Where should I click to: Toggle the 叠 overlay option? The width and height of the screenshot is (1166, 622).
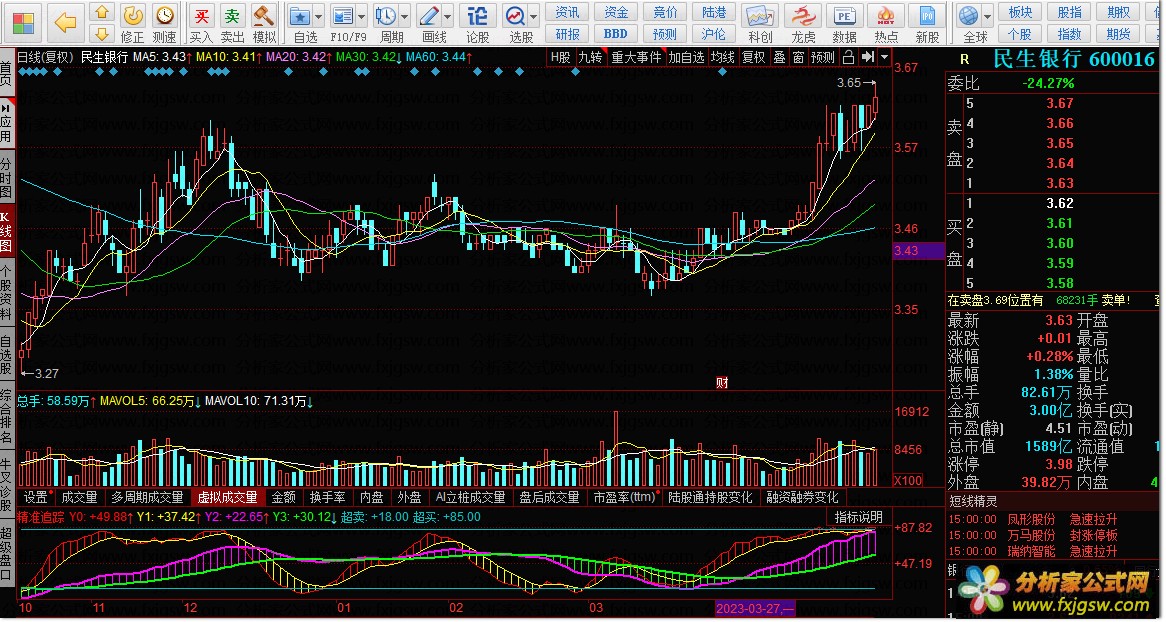pos(779,57)
